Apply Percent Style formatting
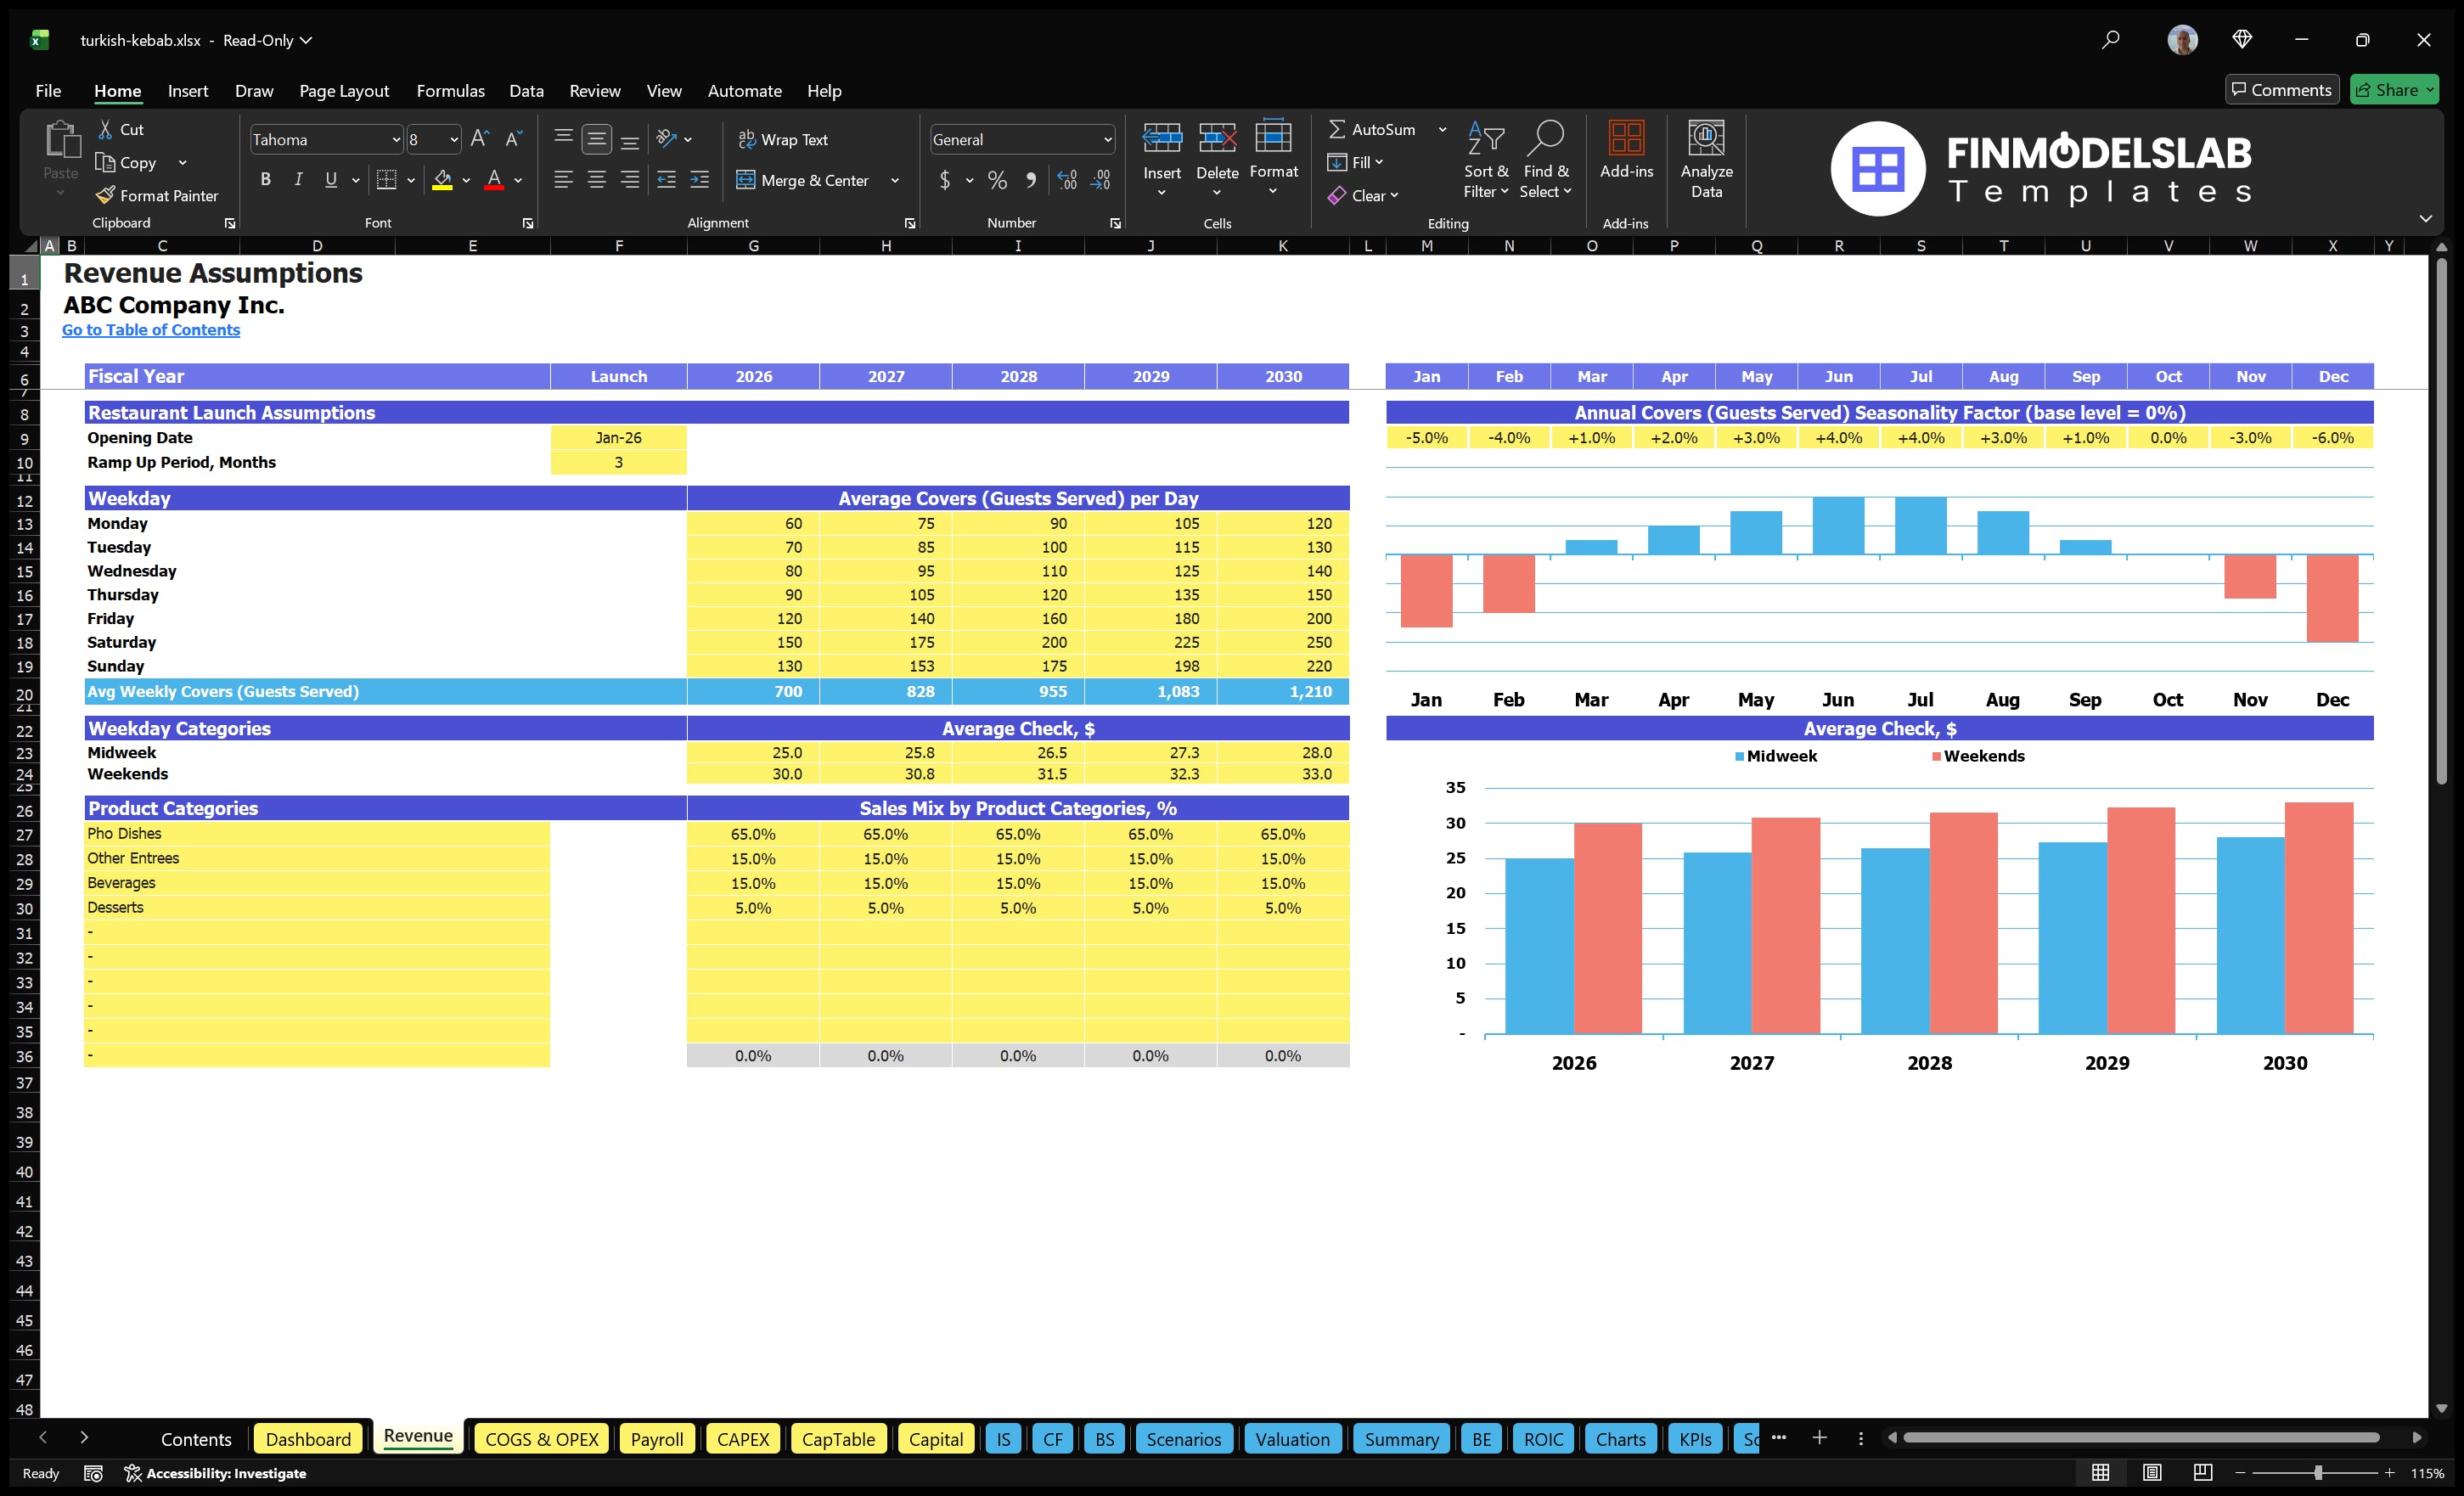 coord(997,181)
